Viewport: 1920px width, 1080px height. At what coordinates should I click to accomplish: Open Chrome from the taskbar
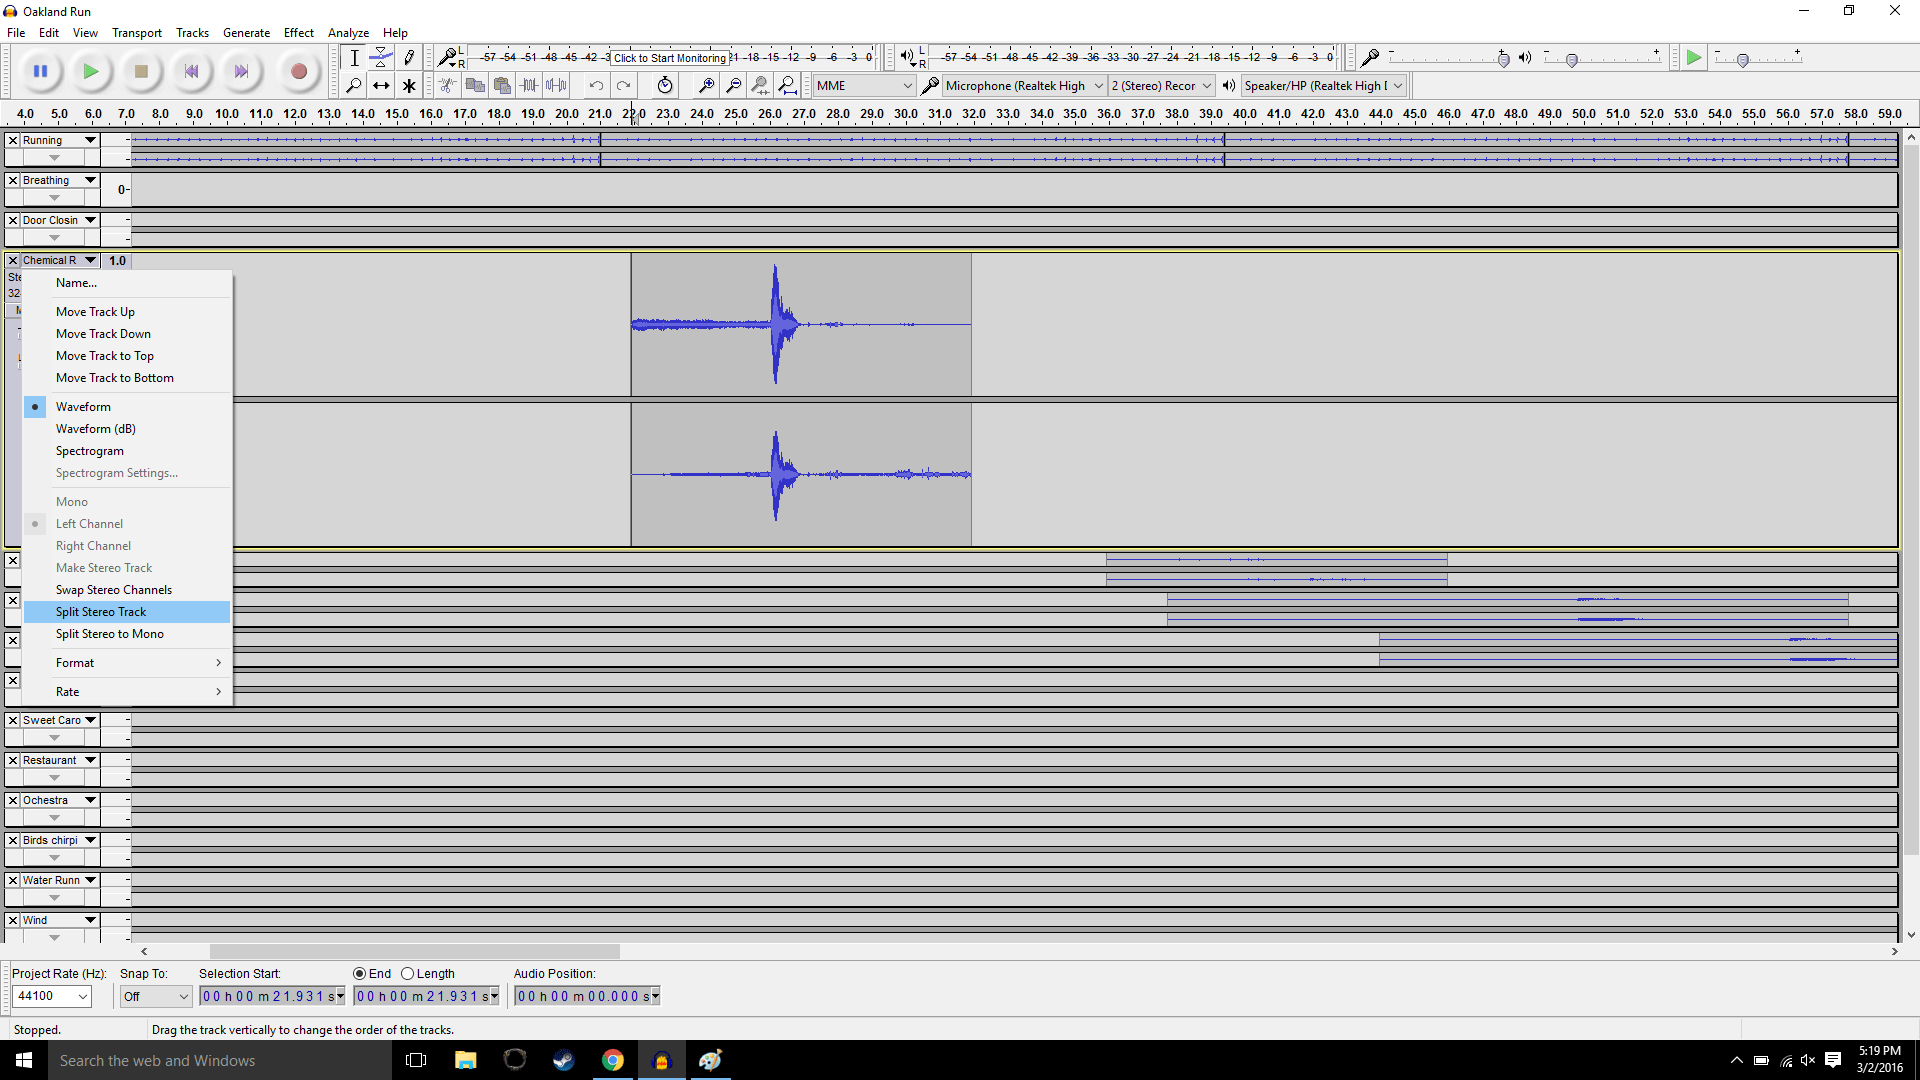[612, 1060]
